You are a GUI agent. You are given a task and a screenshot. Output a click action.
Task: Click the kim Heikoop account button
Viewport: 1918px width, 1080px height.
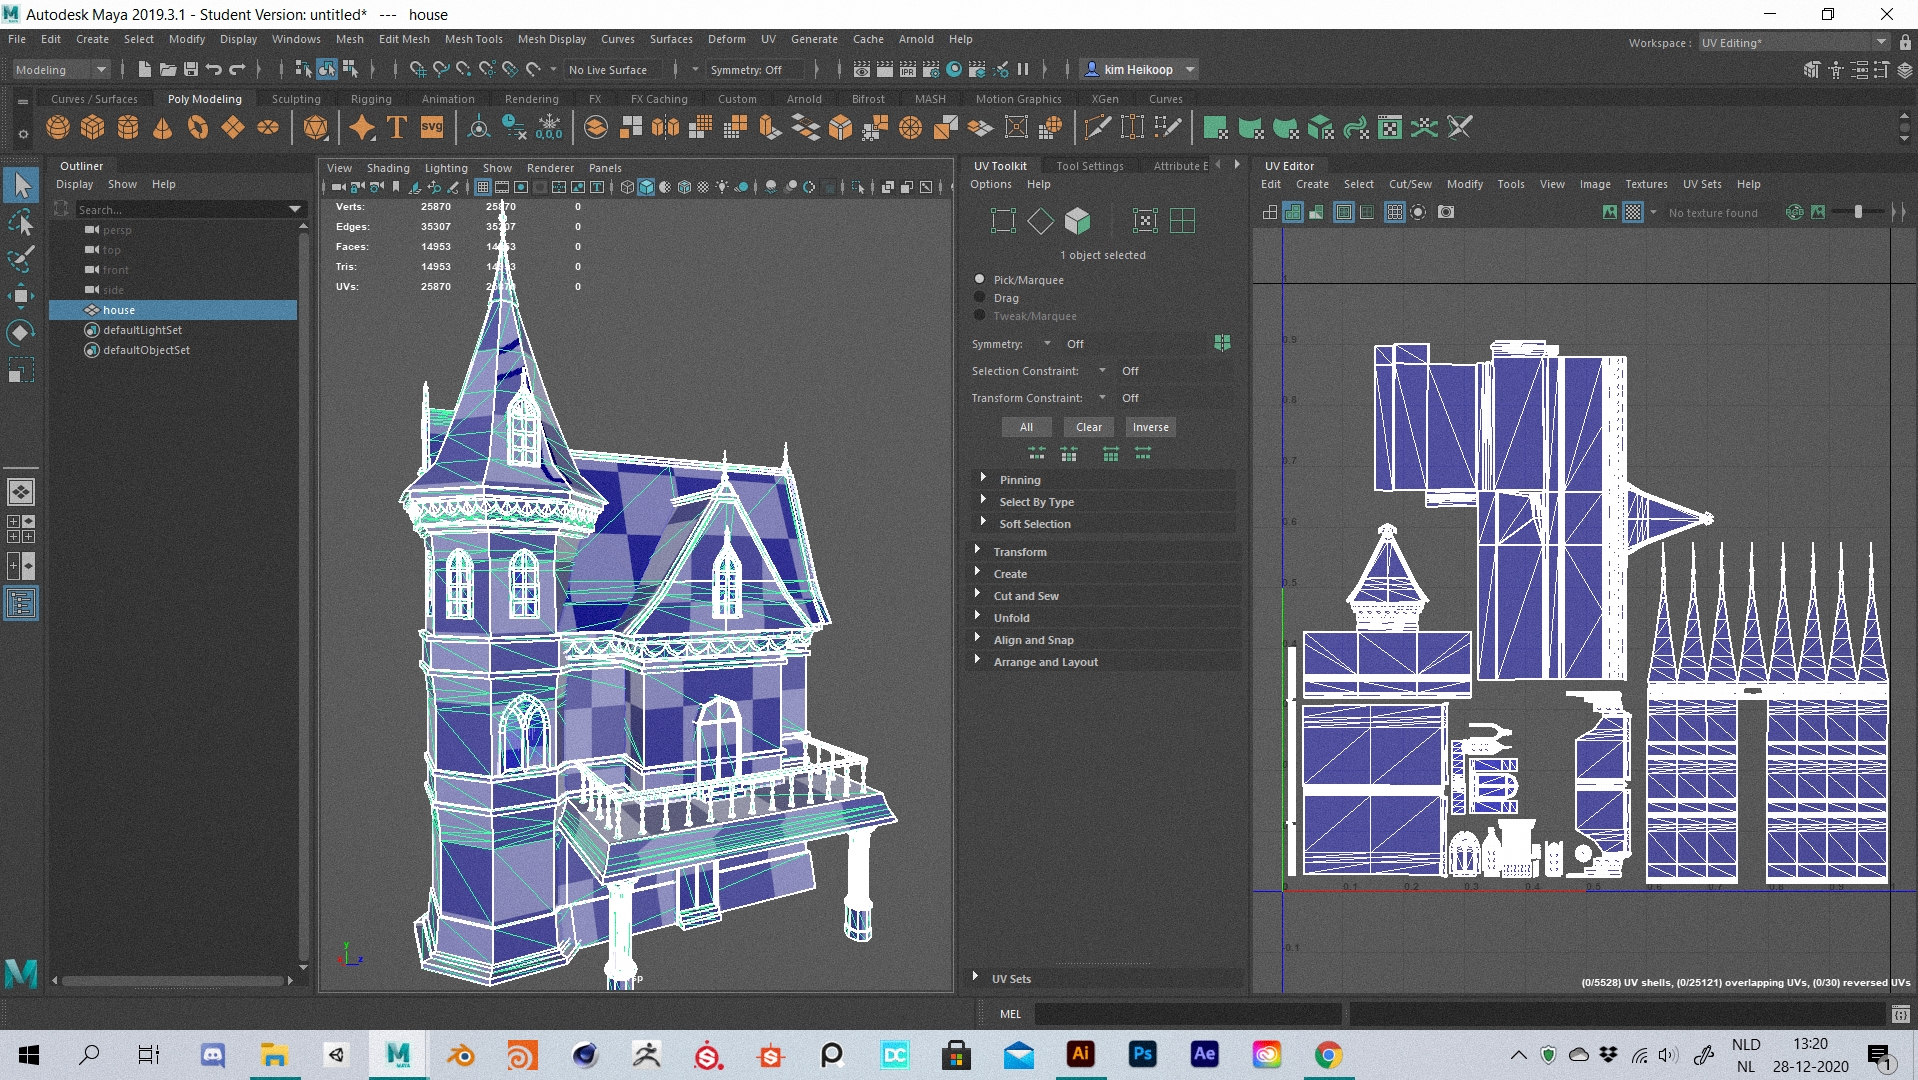tap(1139, 69)
